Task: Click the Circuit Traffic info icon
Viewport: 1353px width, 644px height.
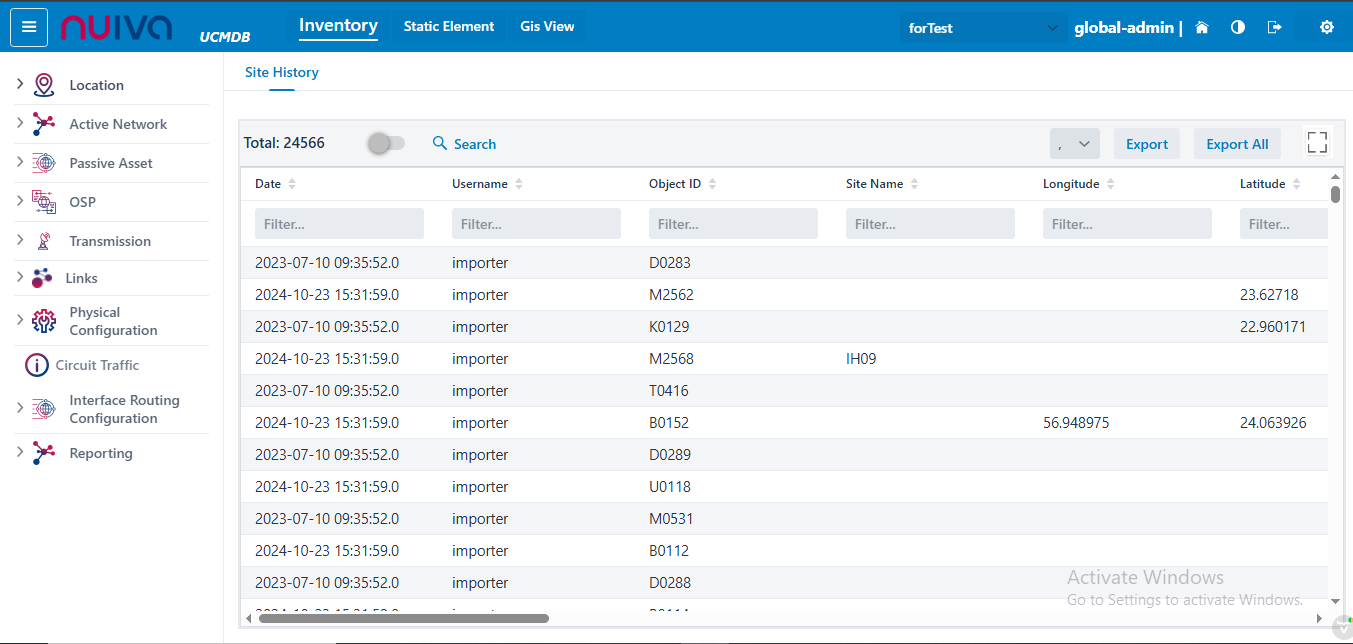Action: click(x=37, y=365)
